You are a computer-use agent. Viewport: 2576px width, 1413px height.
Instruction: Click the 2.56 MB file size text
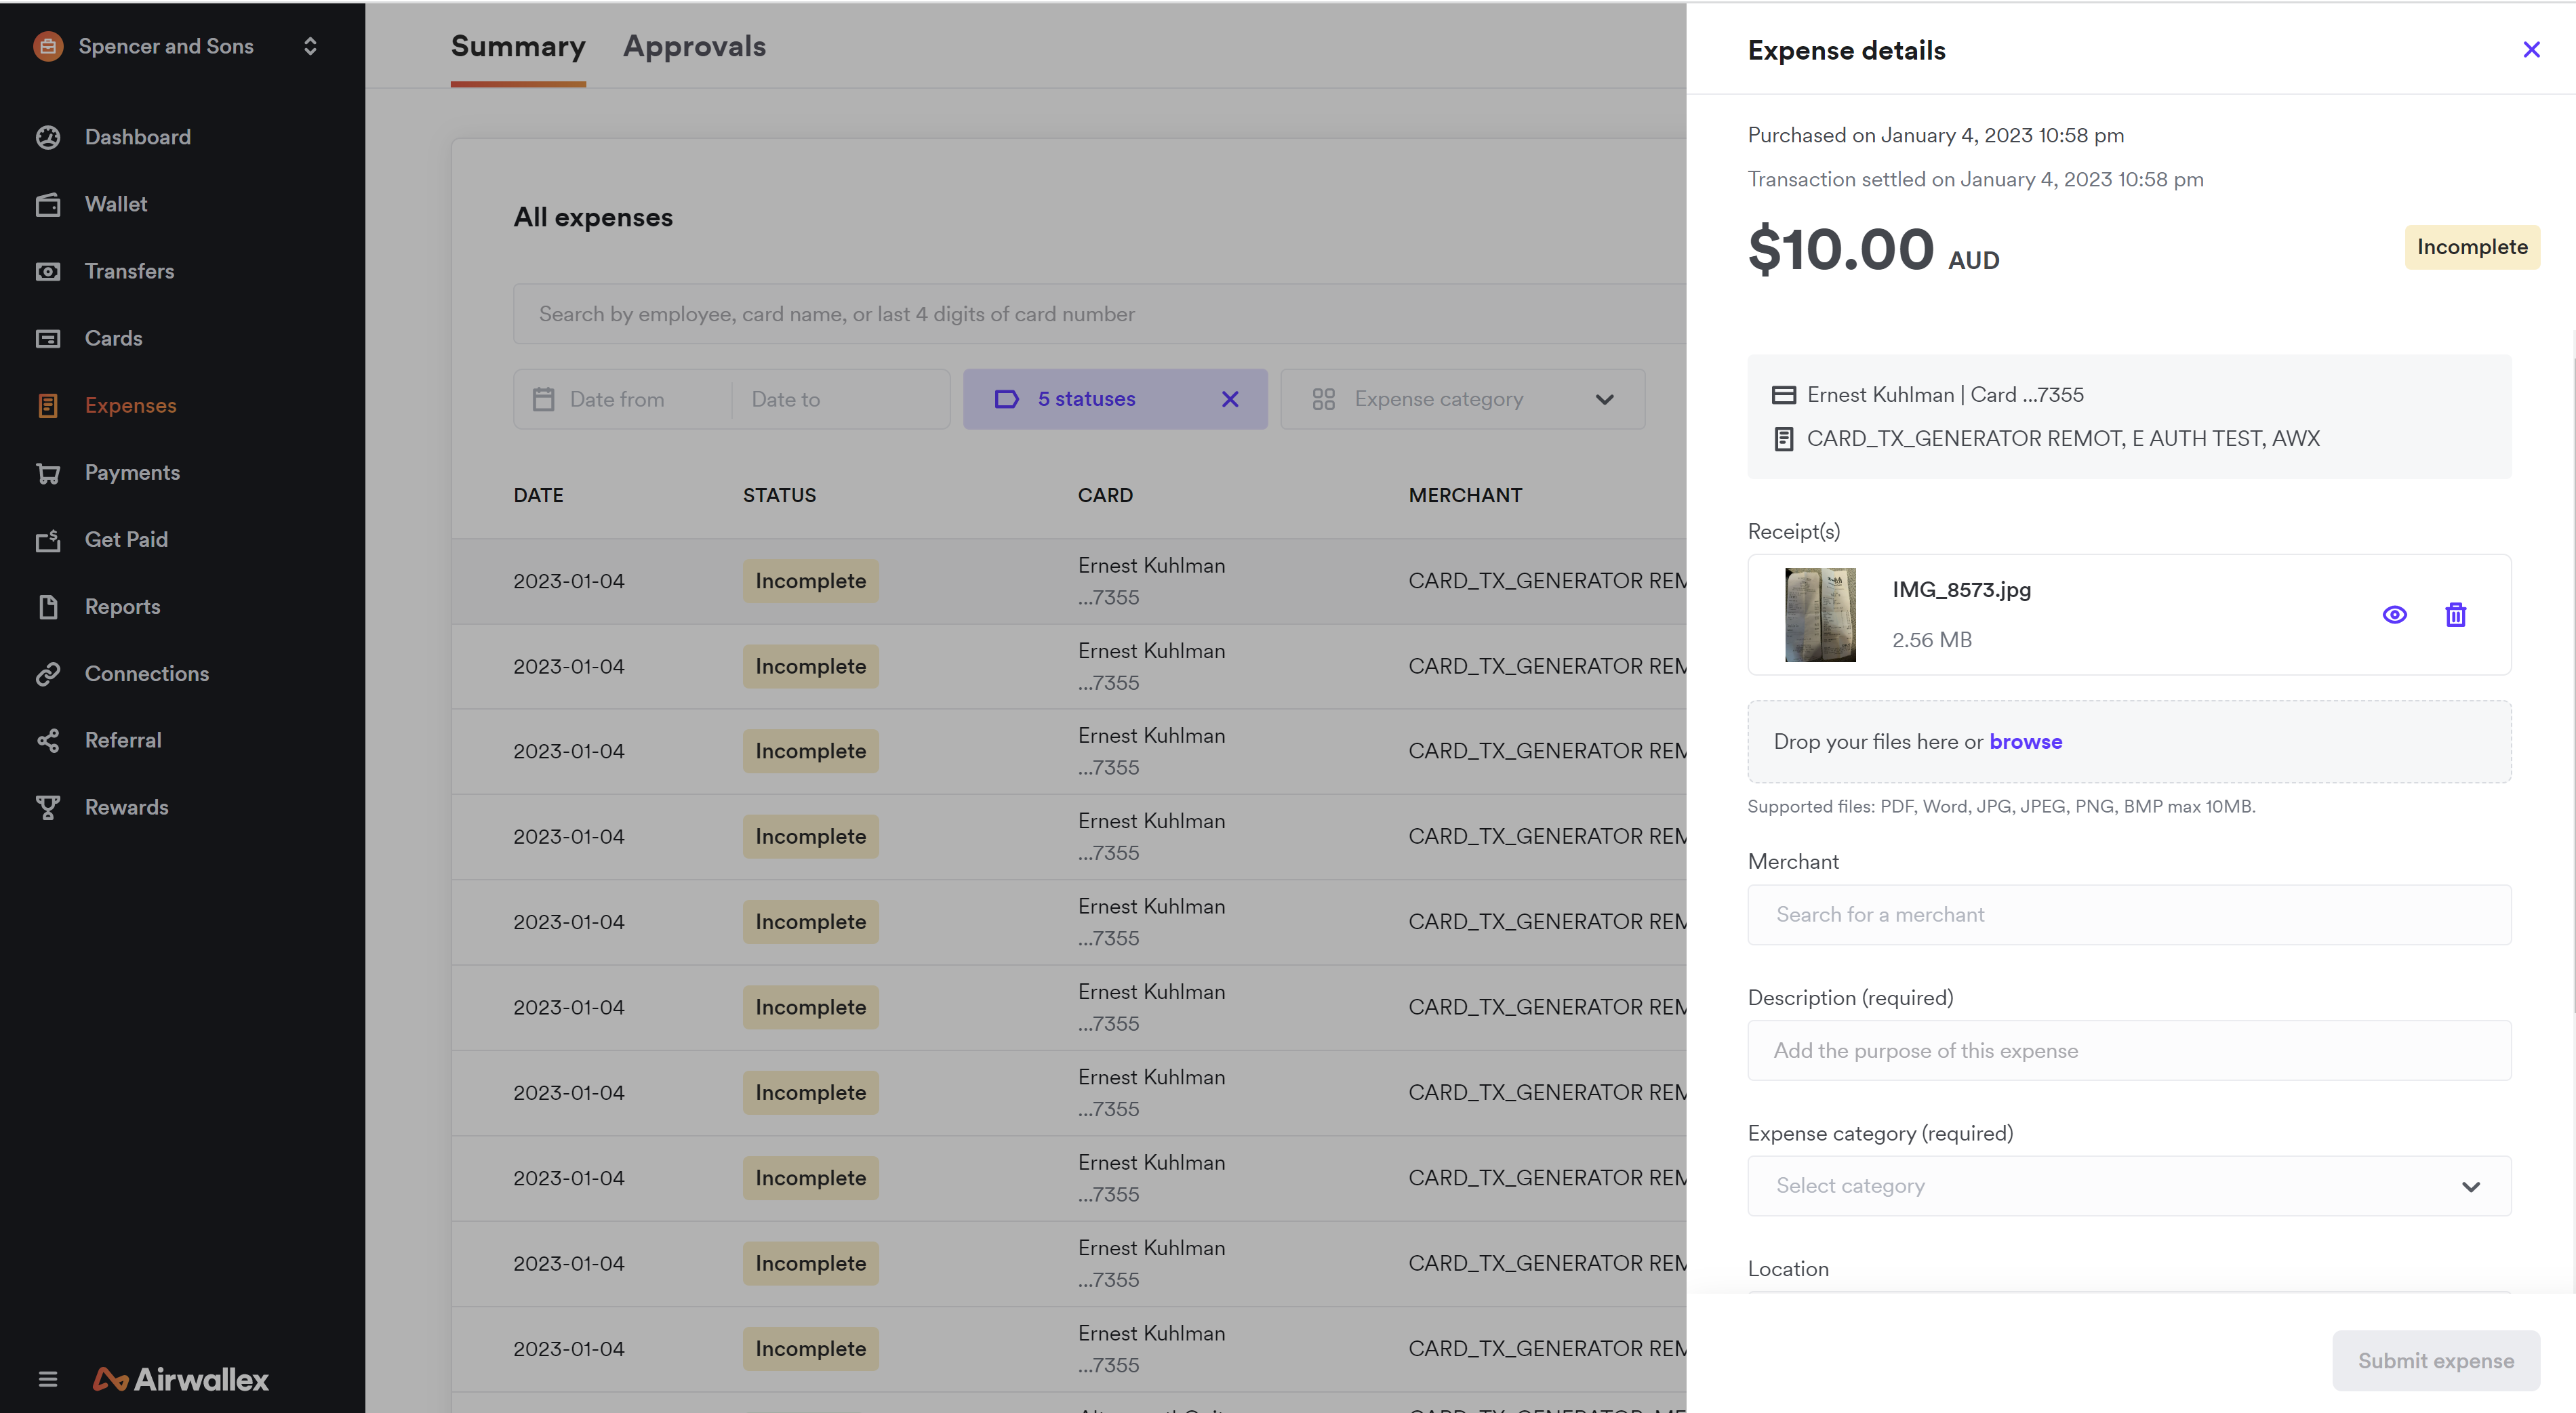pyautogui.click(x=1932, y=640)
